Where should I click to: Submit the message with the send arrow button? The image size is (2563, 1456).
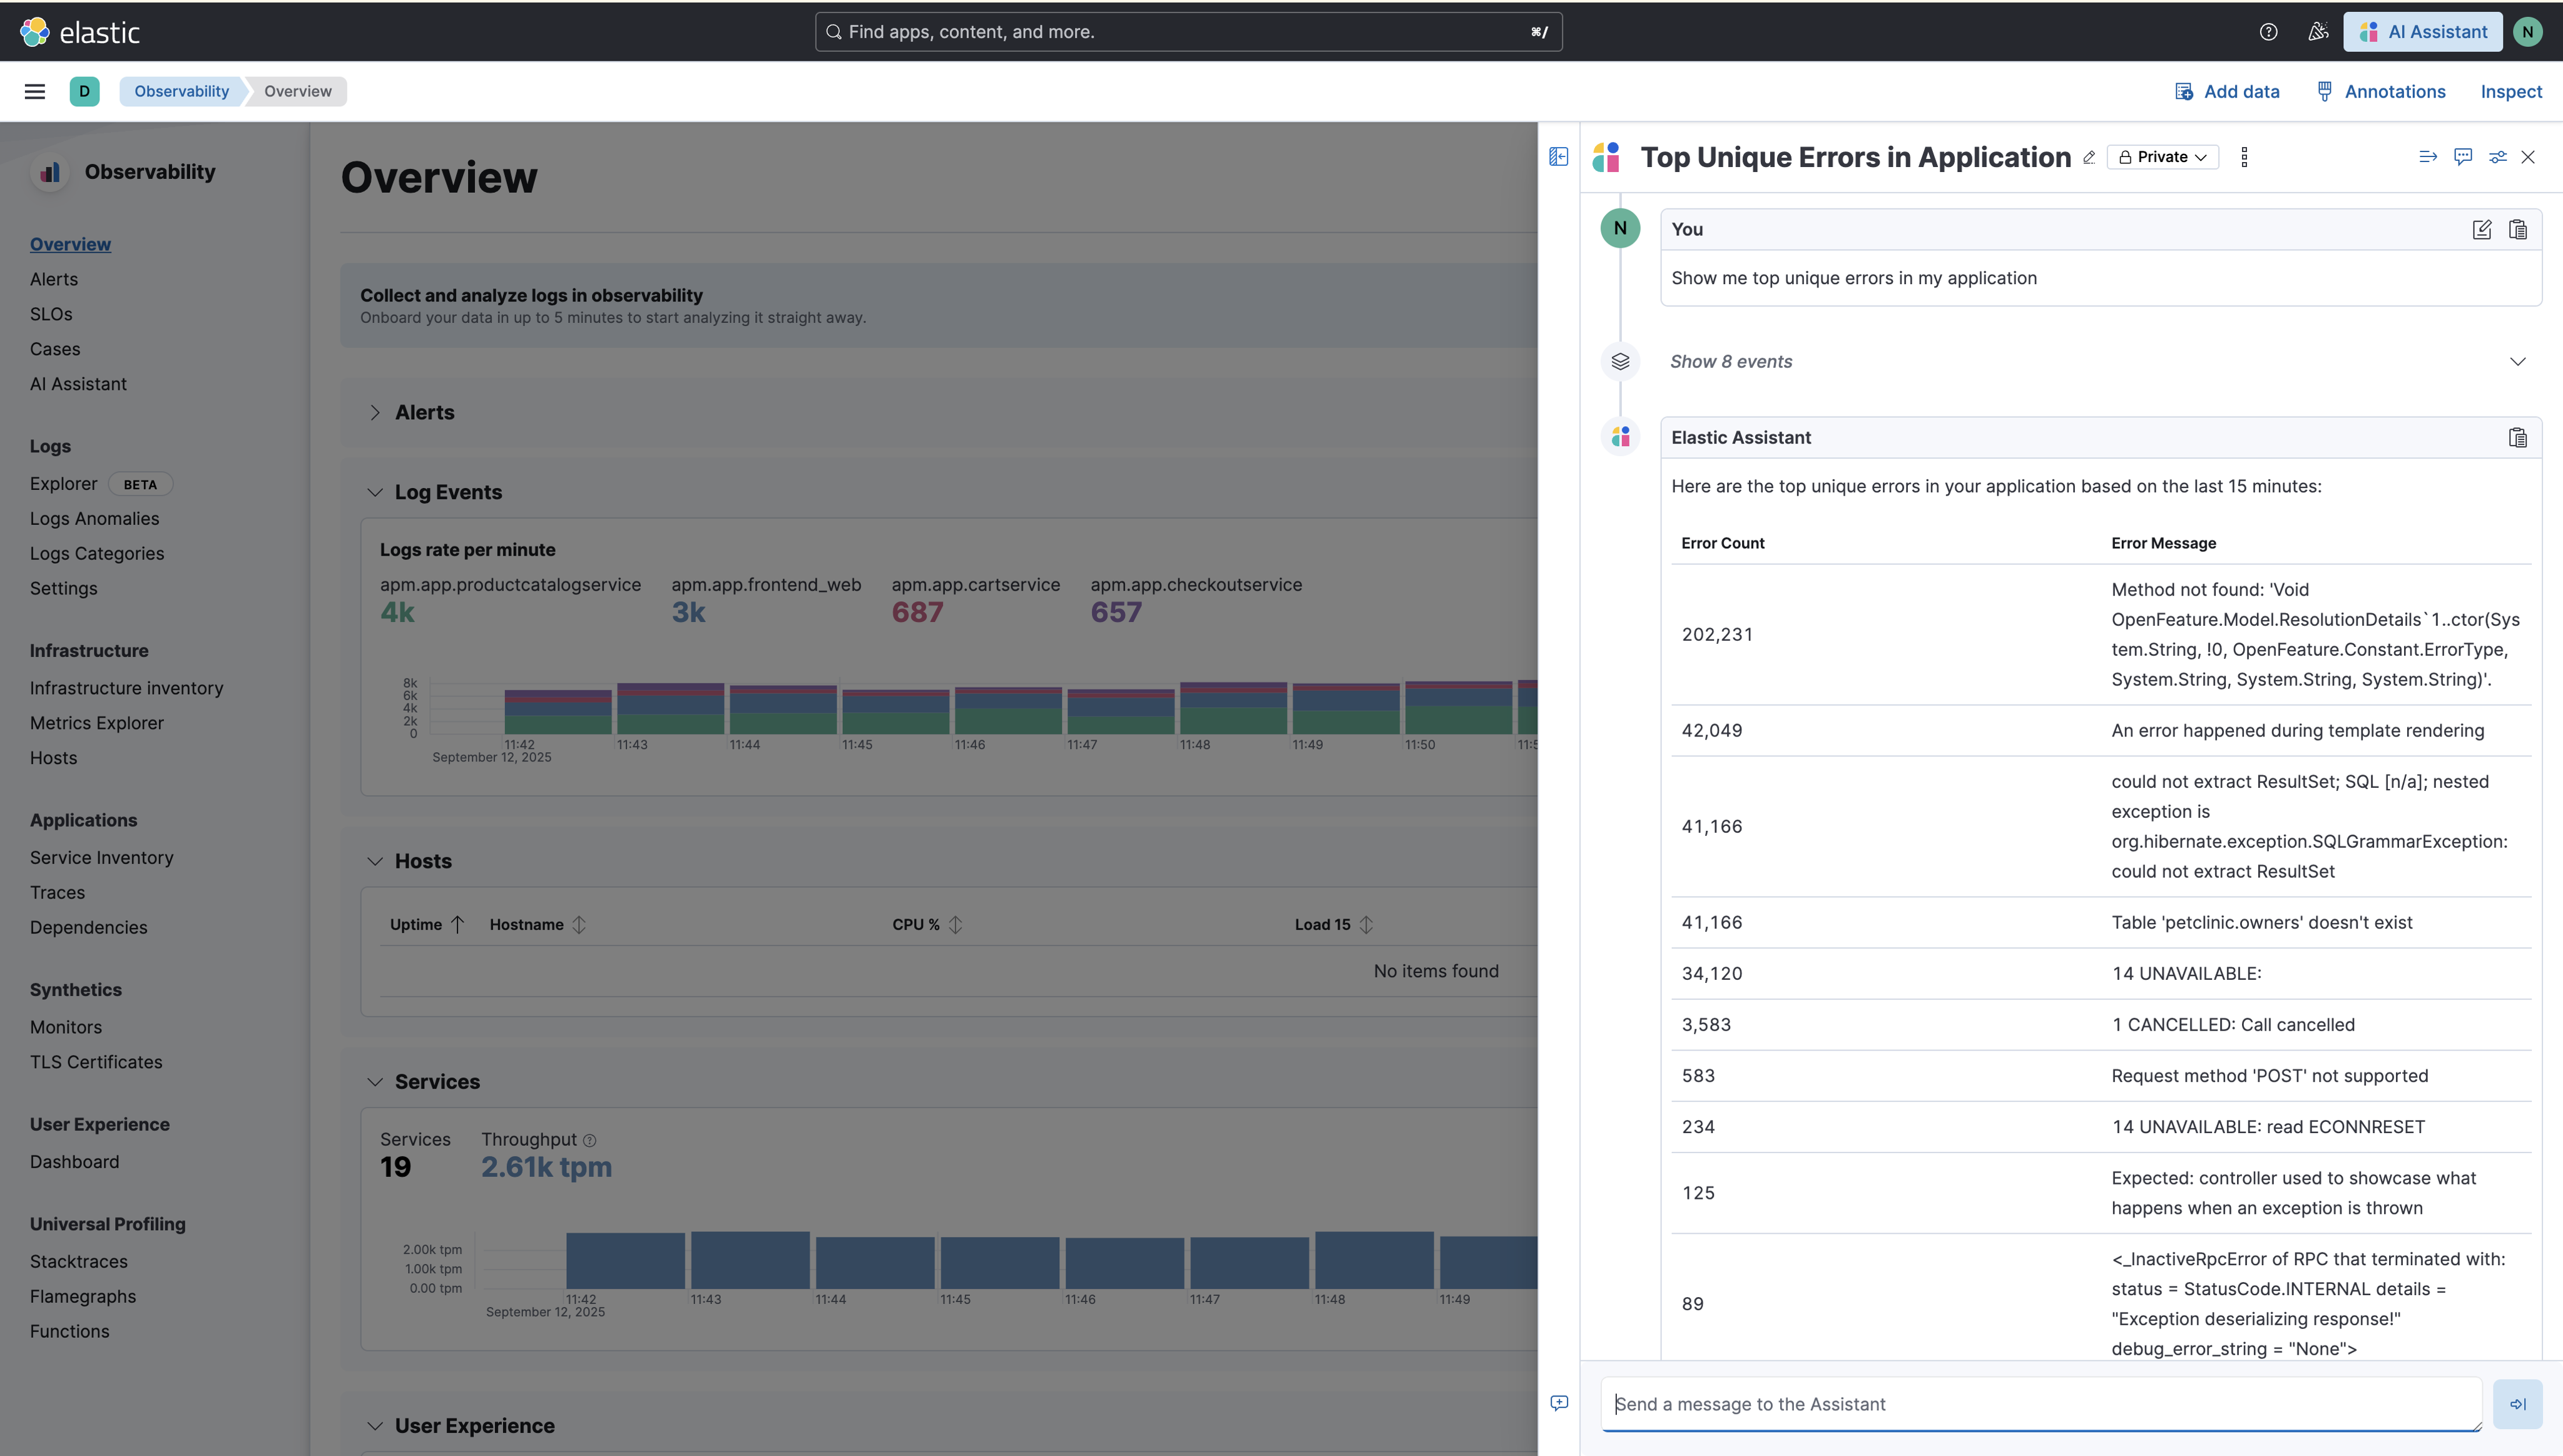[2518, 1403]
